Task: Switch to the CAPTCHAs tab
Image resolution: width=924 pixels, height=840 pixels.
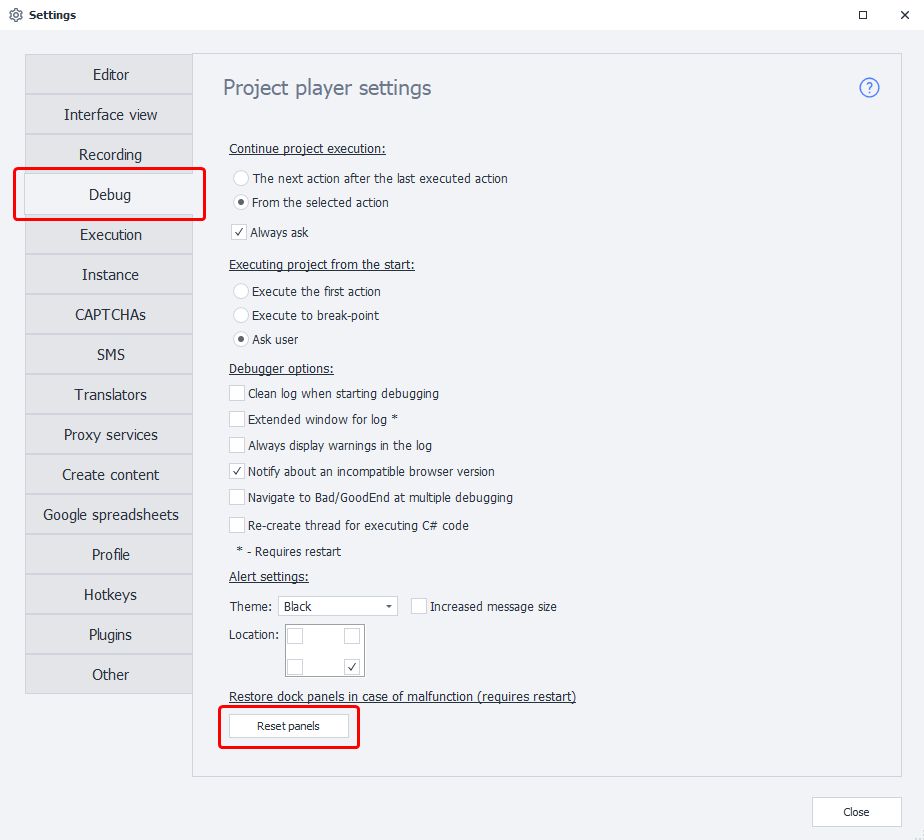Action: click(110, 315)
